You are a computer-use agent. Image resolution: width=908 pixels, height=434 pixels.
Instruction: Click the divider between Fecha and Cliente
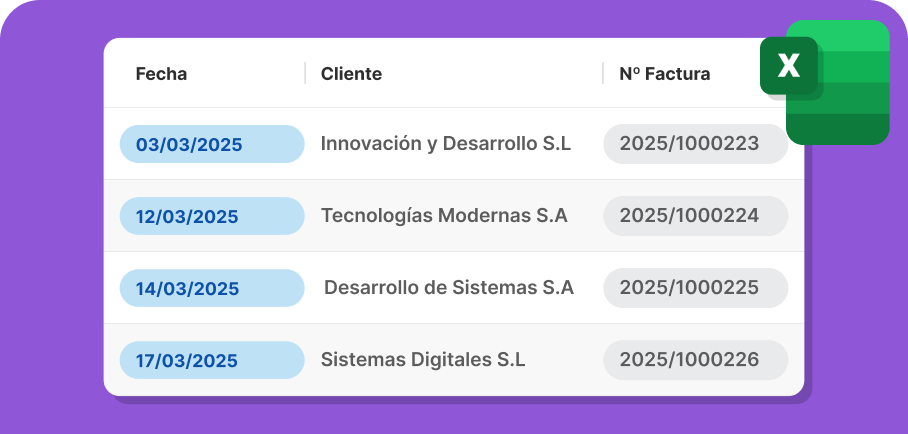(305, 73)
